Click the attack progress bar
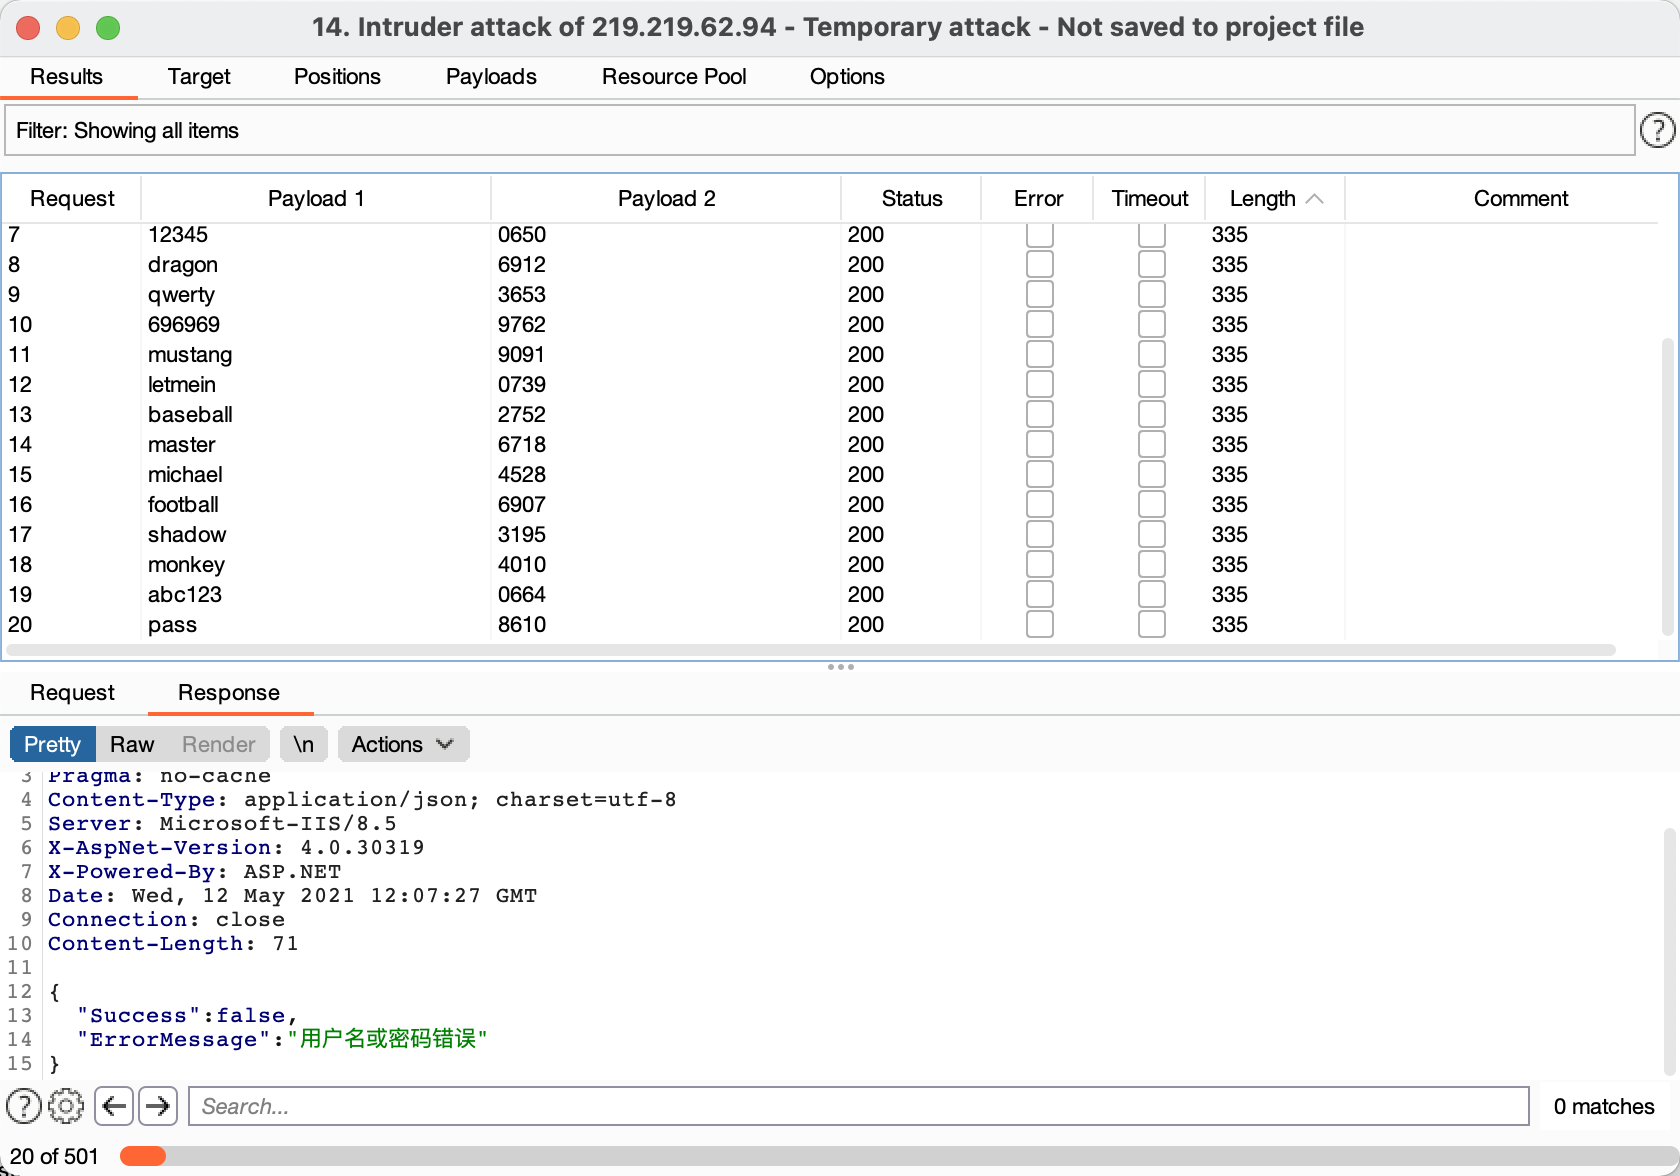 point(897,1156)
